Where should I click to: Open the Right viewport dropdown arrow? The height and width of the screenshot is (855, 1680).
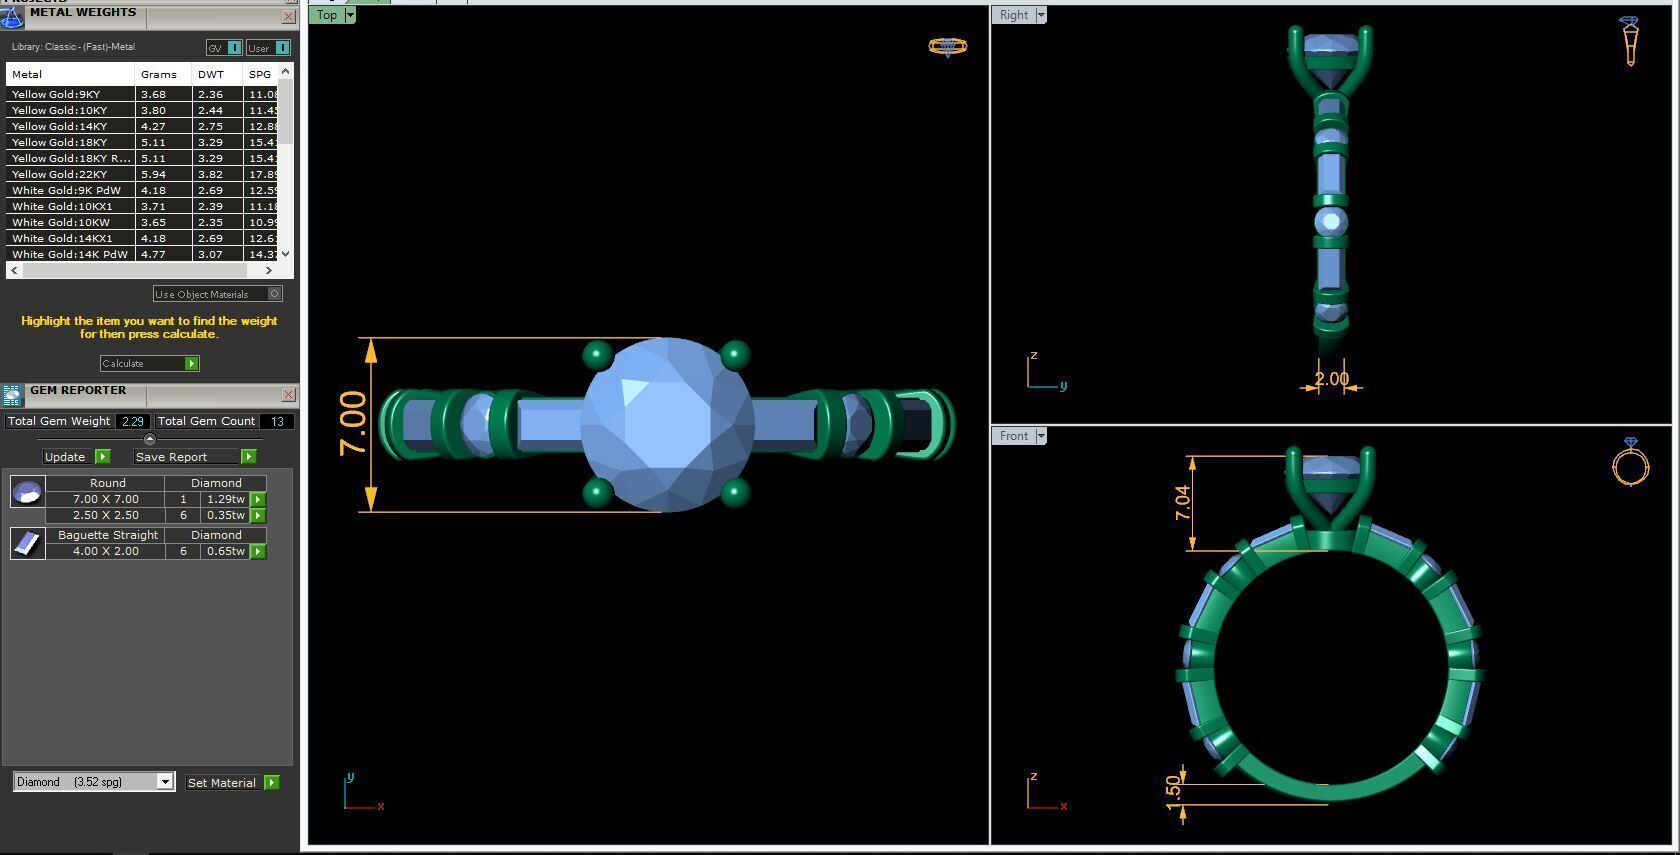1041,15
